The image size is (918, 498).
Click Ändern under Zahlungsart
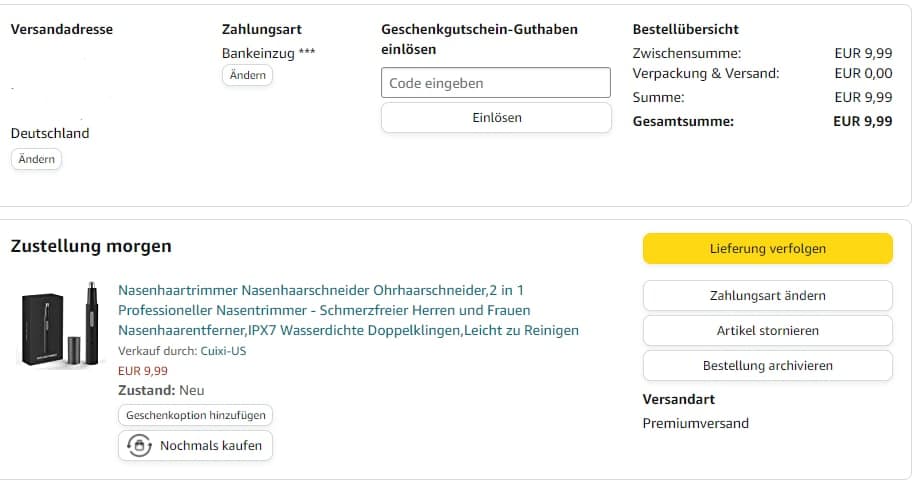point(247,75)
